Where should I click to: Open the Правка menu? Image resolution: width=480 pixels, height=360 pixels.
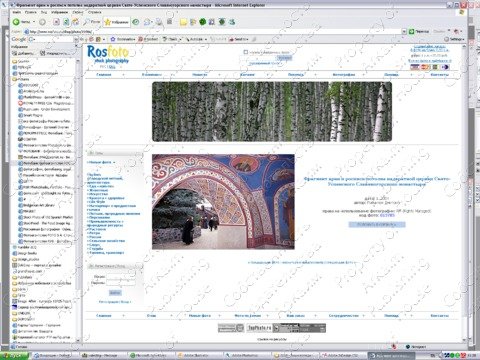pos(31,12)
